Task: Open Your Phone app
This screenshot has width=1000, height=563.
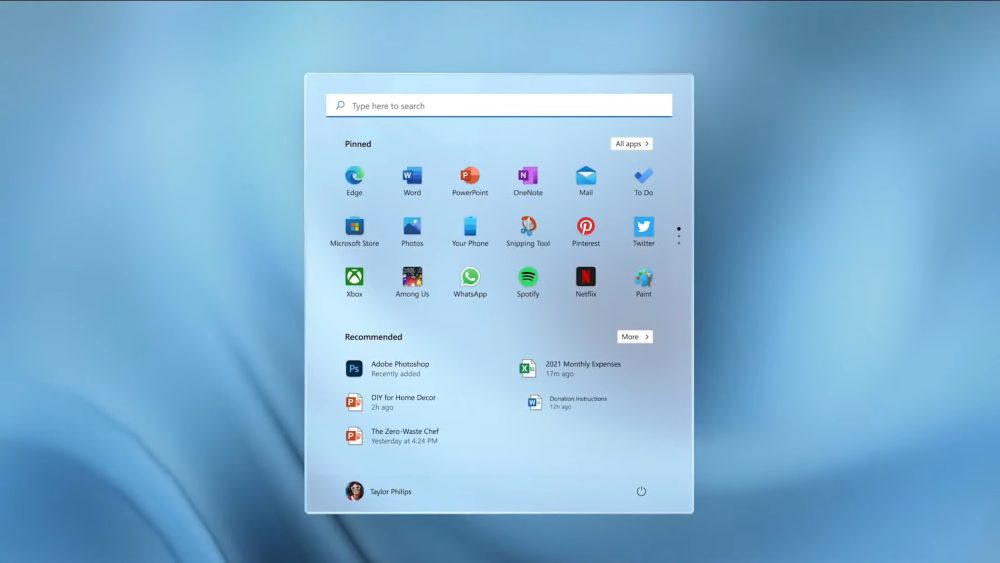Action: tap(470, 232)
